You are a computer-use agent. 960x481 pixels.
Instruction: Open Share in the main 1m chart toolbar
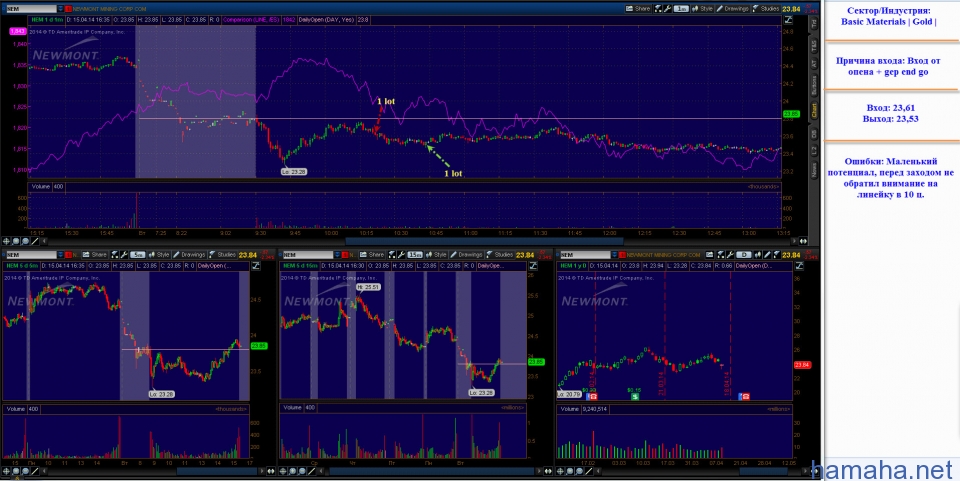pyautogui.click(x=637, y=9)
